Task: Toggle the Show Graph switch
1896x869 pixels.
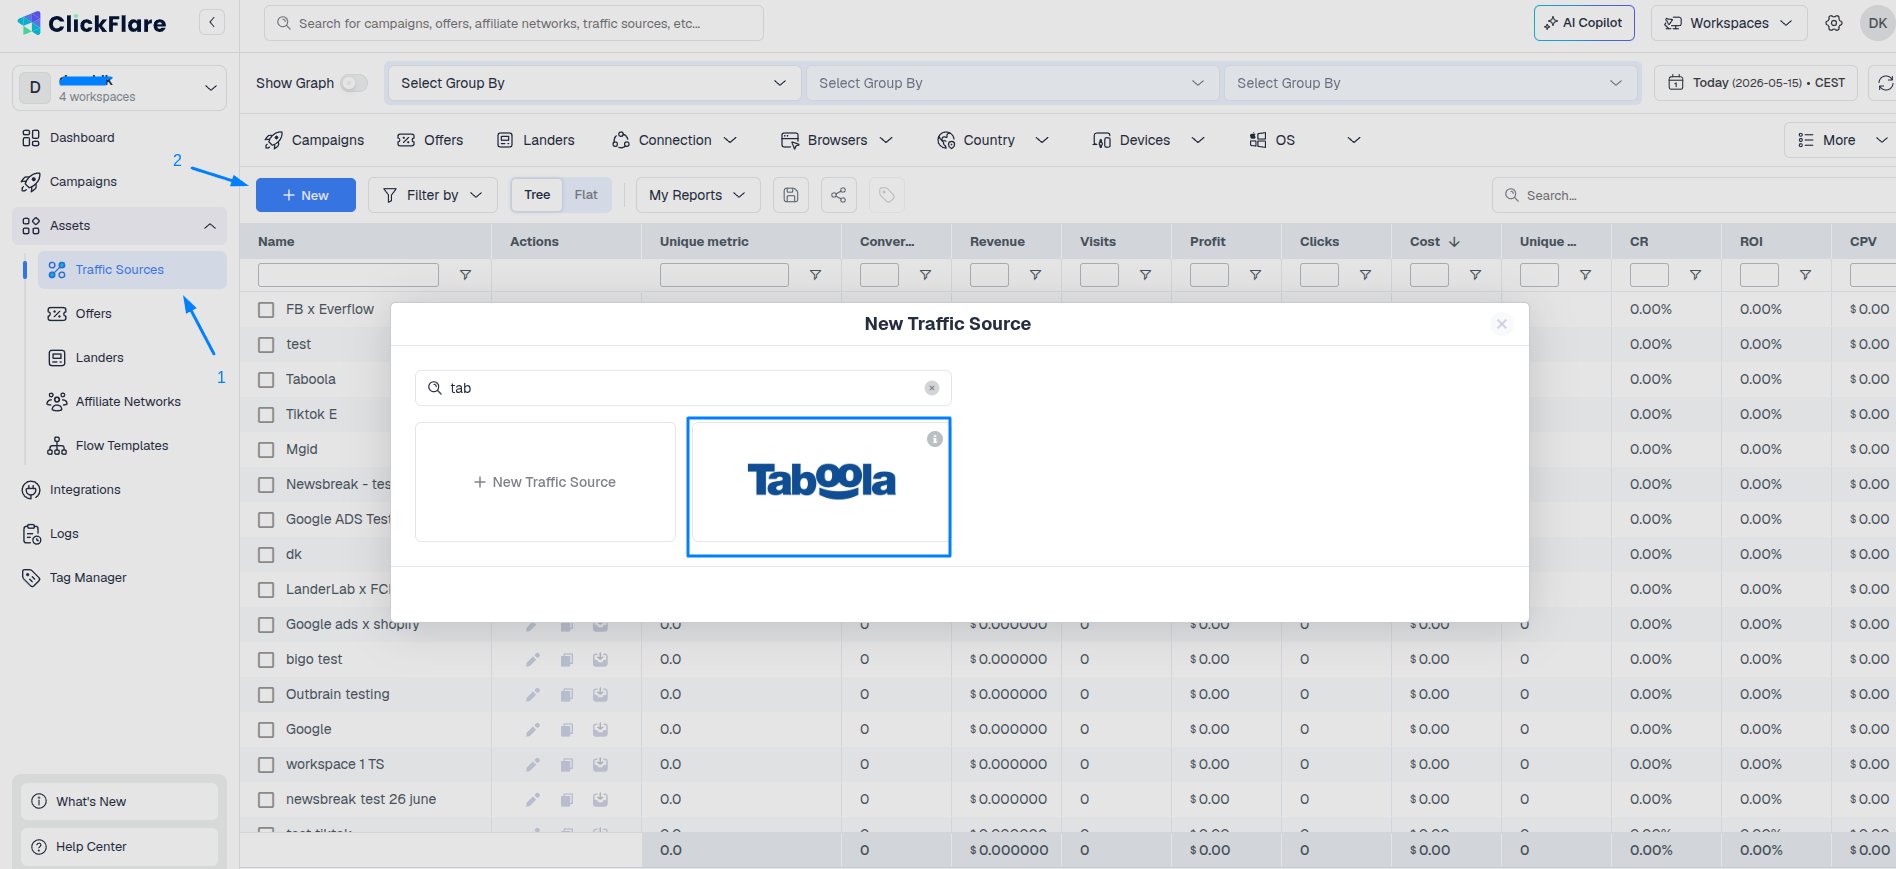Action: [x=354, y=83]
